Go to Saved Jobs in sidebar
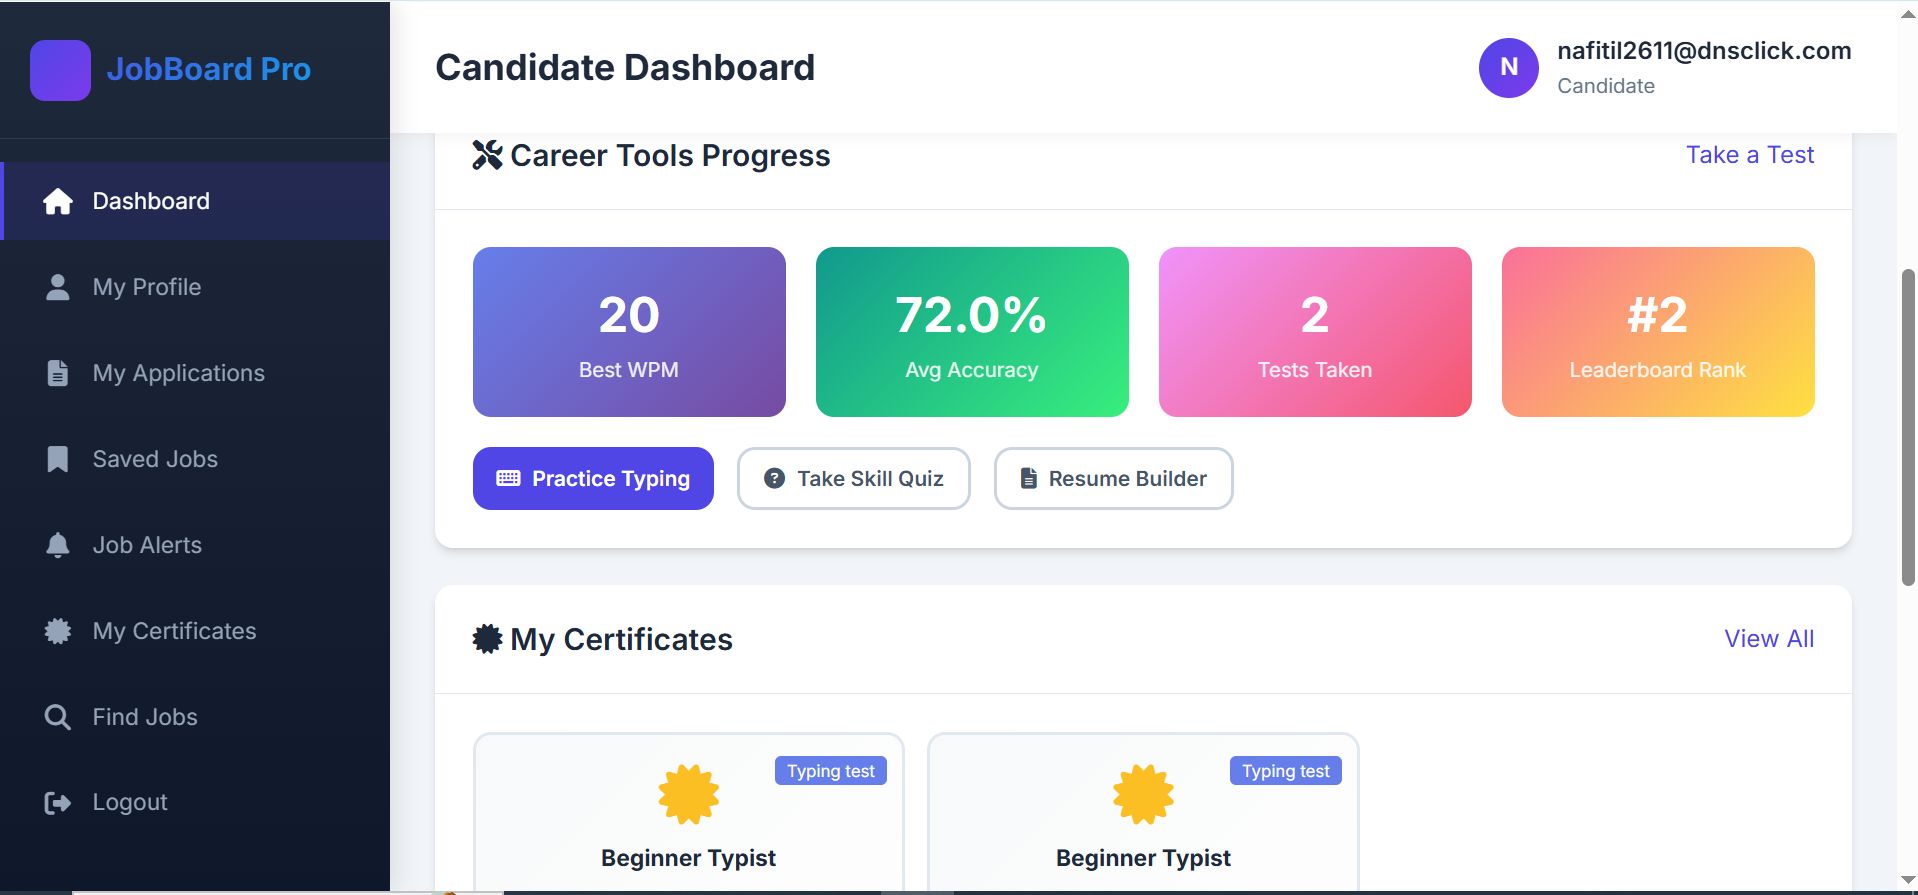The image size is (1918, 895). [155, 460]
